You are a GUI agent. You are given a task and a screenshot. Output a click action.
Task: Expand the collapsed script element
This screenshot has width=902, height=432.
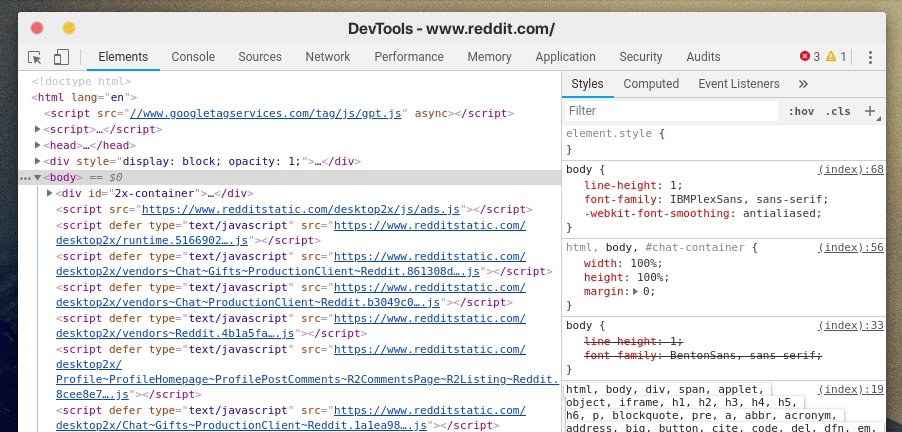(38, 129)
